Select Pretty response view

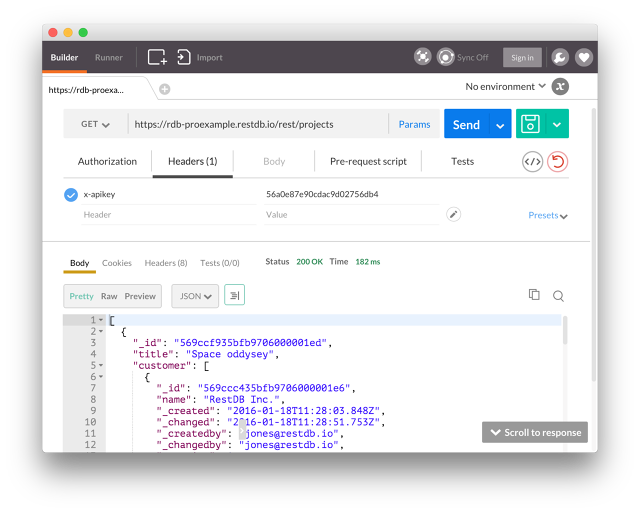(x=81, y=296)
